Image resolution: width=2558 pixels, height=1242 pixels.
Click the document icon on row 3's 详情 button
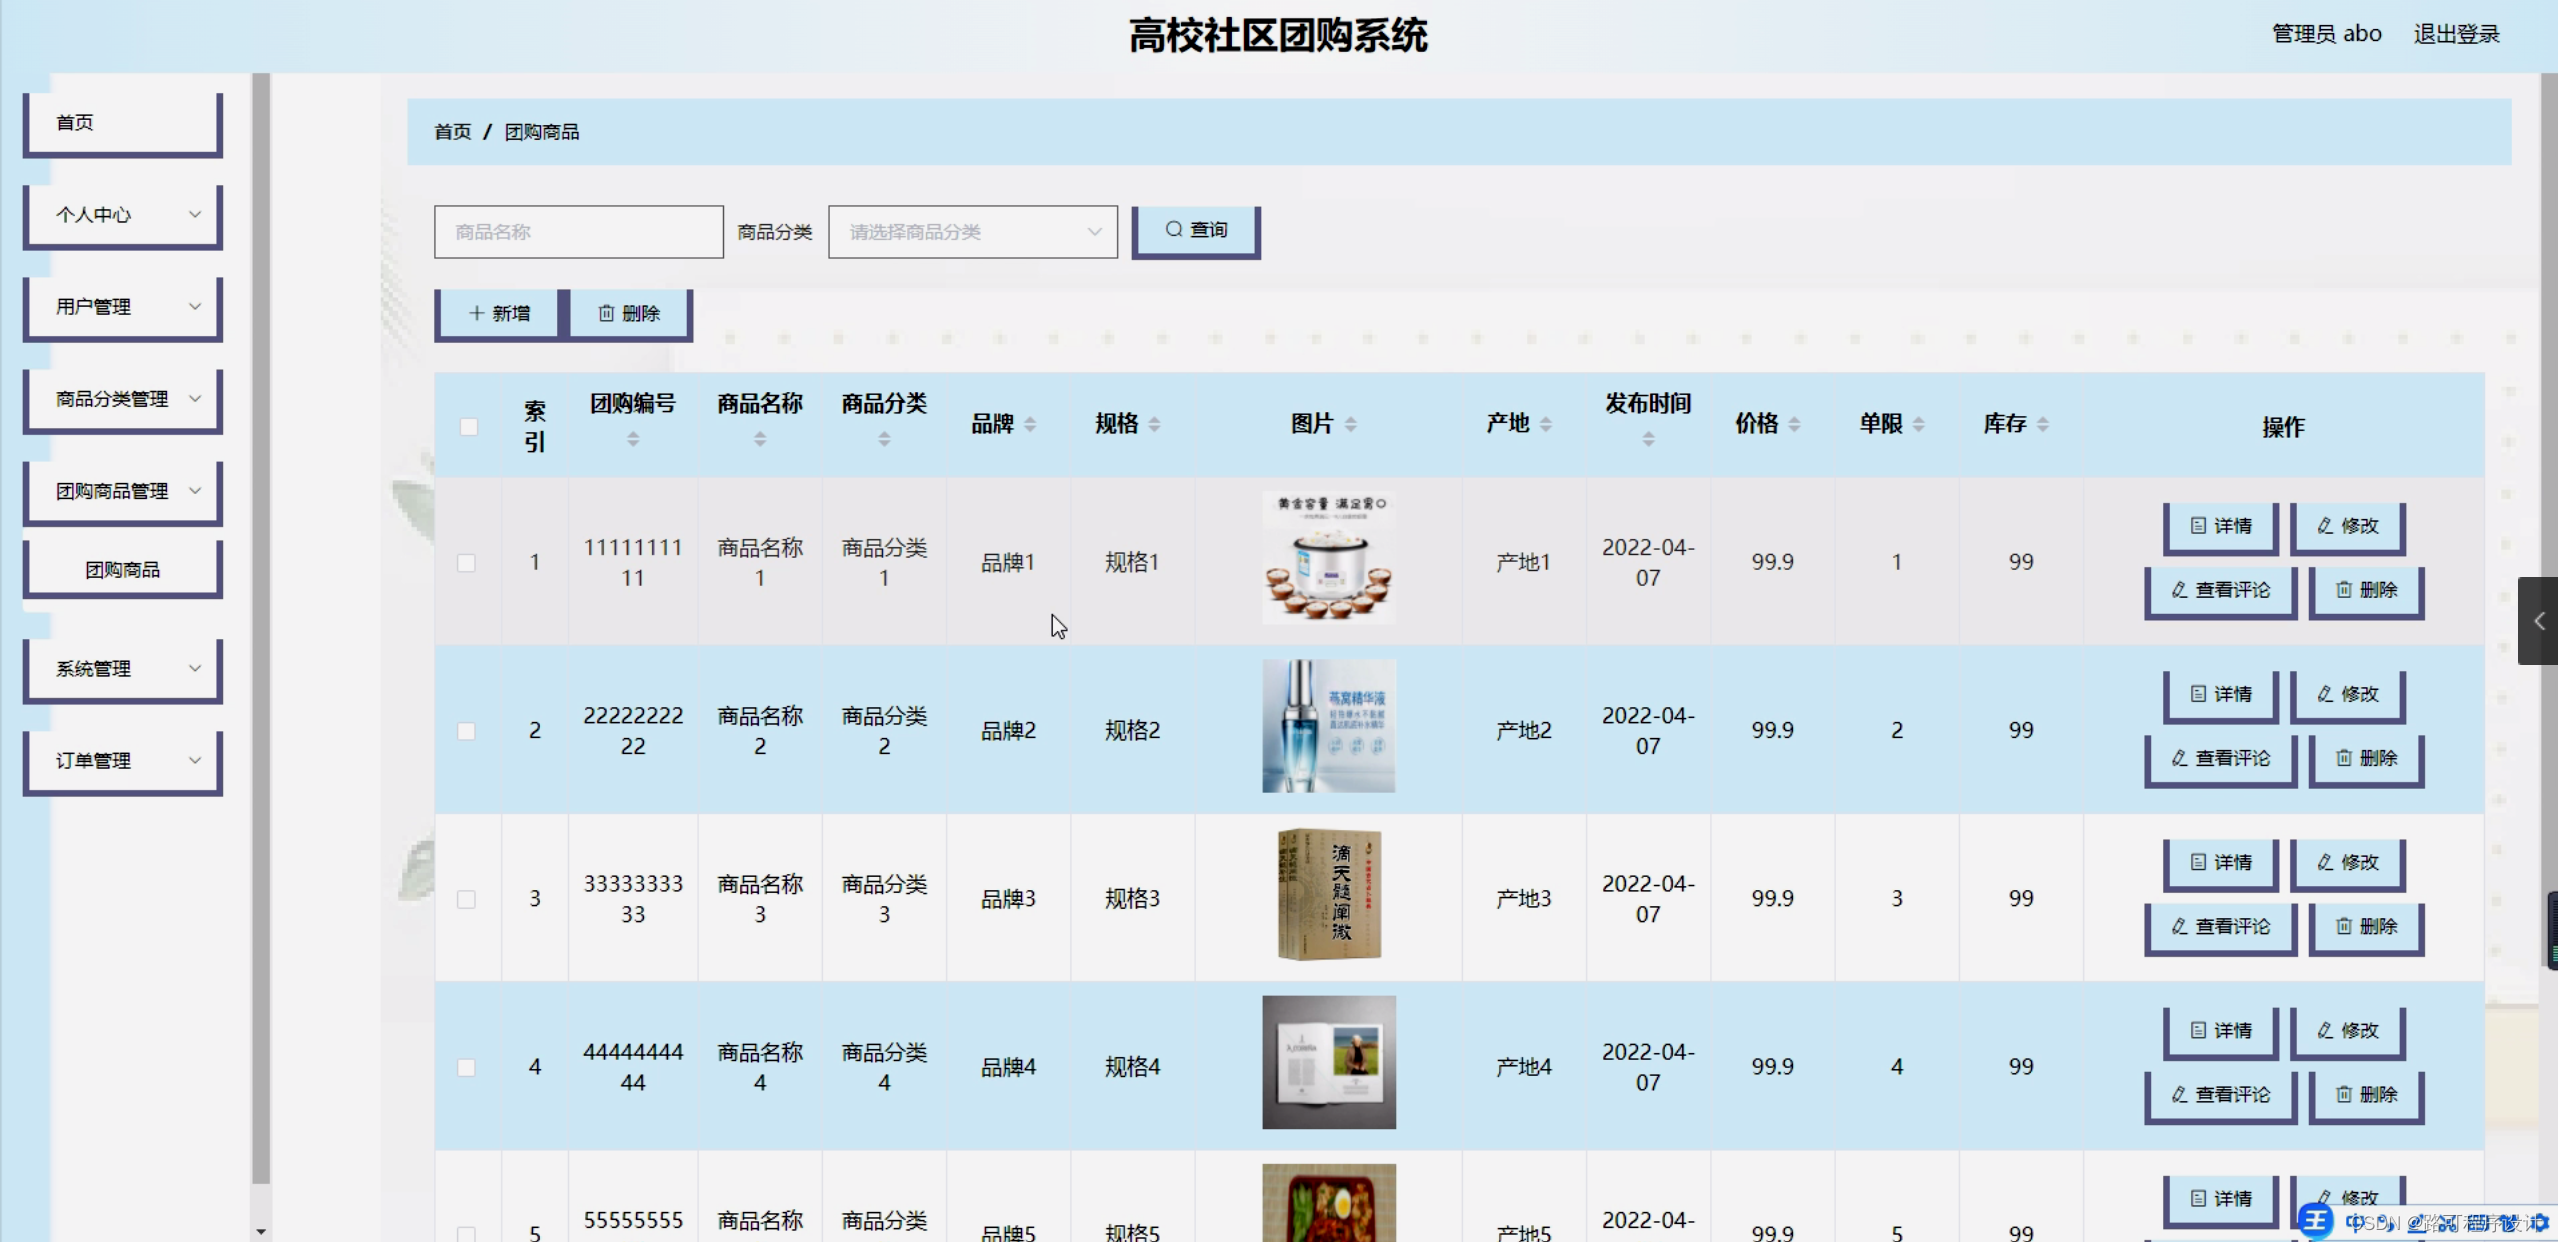click(2197, 862)
